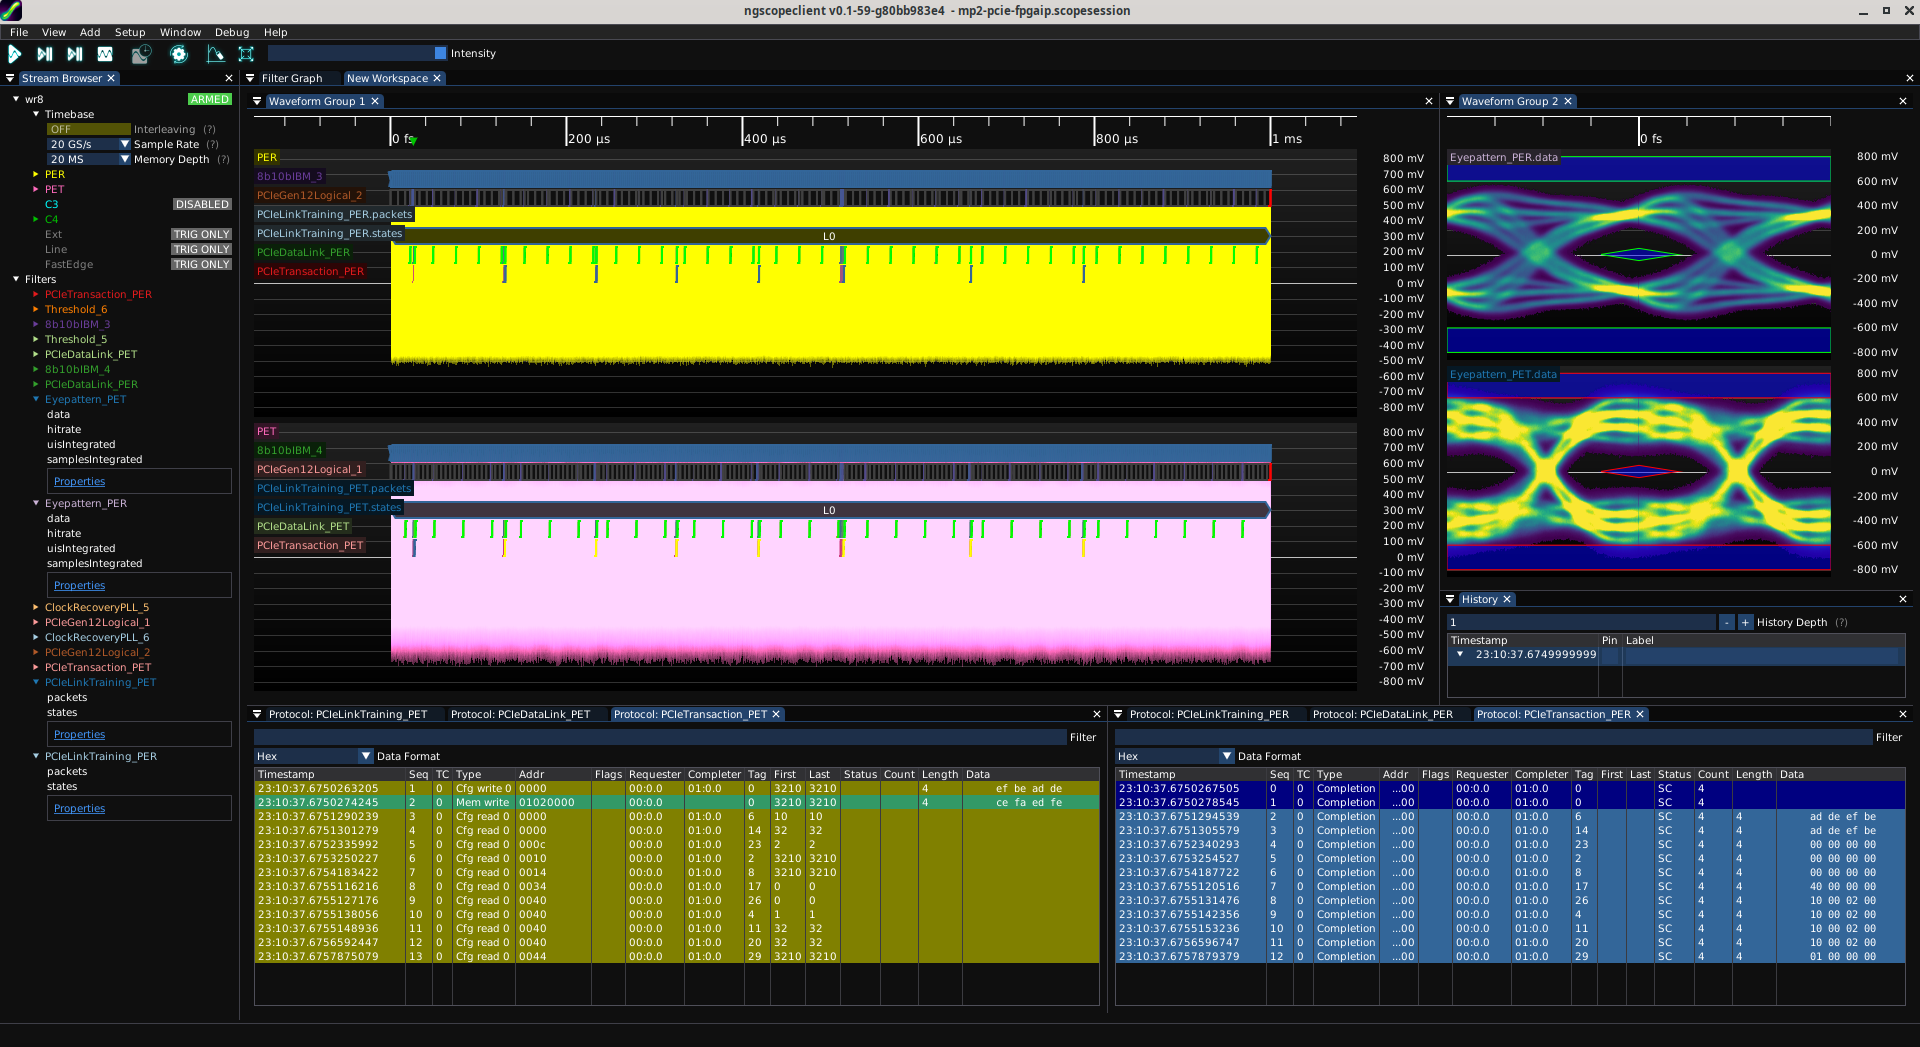
Task: Open the Debug menu
Action: tap(231, 32)
